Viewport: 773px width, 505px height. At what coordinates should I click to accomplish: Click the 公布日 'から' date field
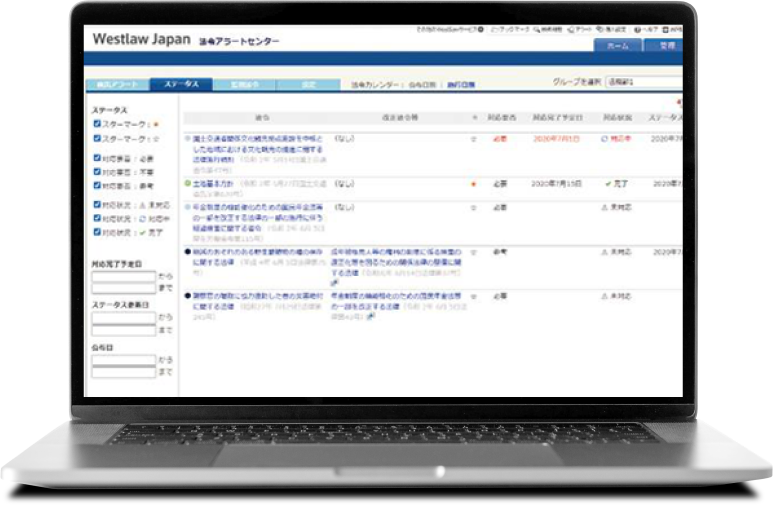click(x=124, y=360)
